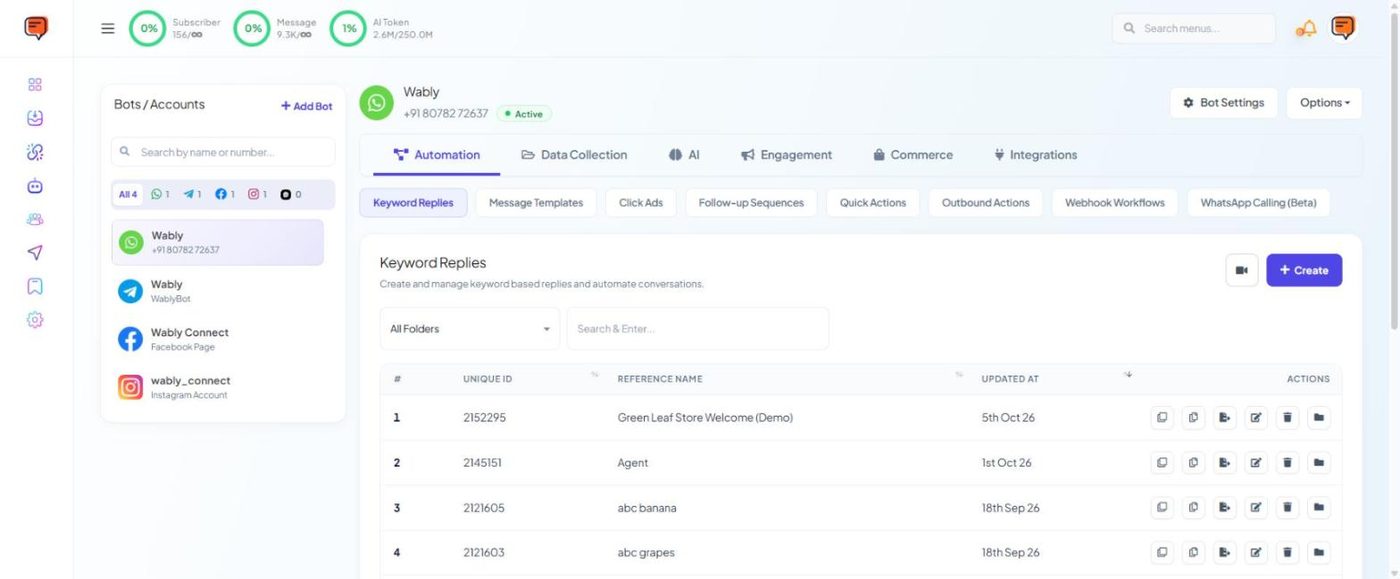Select the Wably Telegram WablyBot account
This screenshot has height=579, width=1400.
point(217,291)
